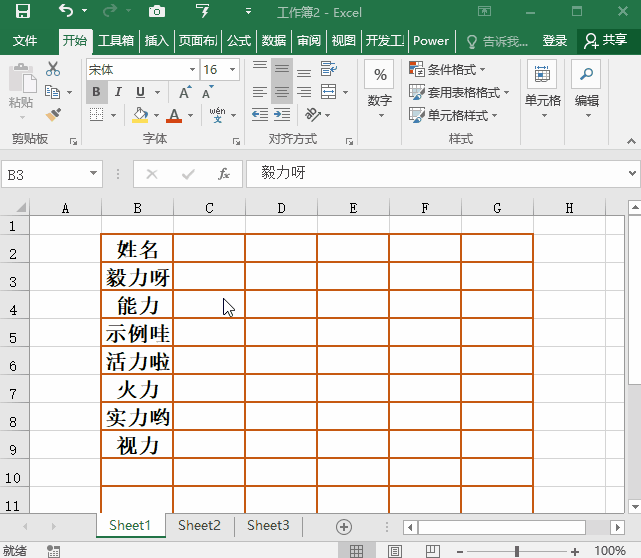Image resolution: width=641 pixels, height=558 pixels.
Task: Open the 文件 File menu
Action: (x=25, y=40)
